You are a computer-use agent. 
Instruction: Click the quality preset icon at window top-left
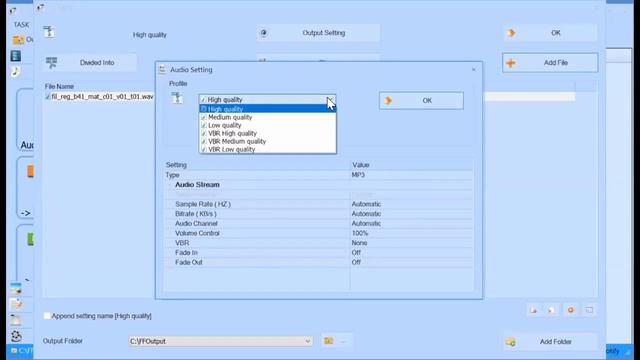pyautogui.click(x=49, y=32)
